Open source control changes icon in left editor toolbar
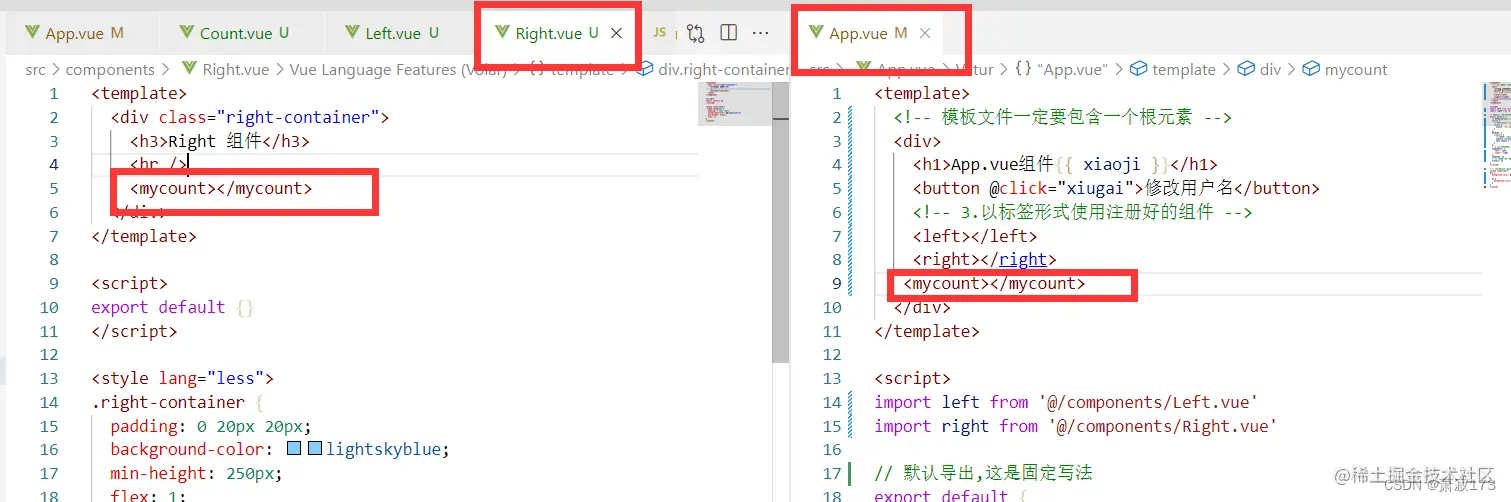Viewport: 1511px width, 502px height. [x=696, y=33]
